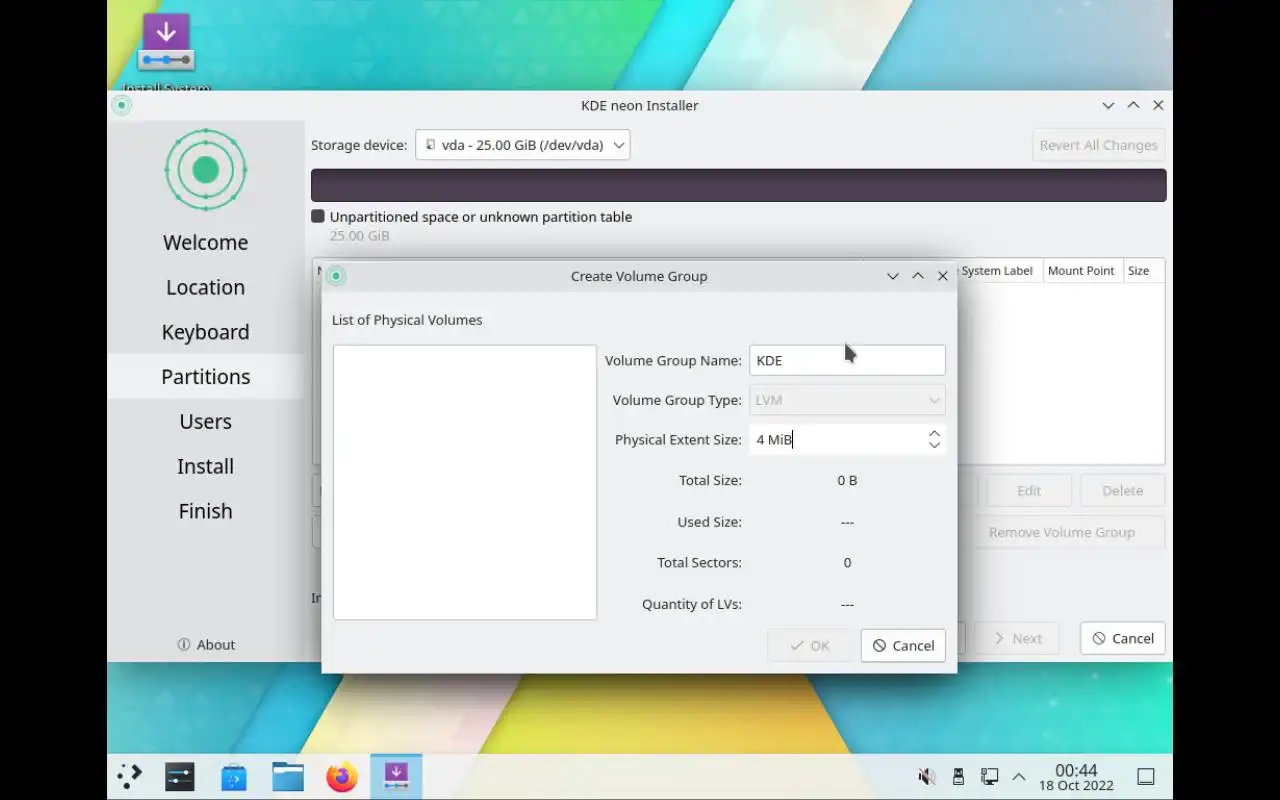Open the Dolphin file manager in the taskbar

pyautogui.click(x=288, y=777)
